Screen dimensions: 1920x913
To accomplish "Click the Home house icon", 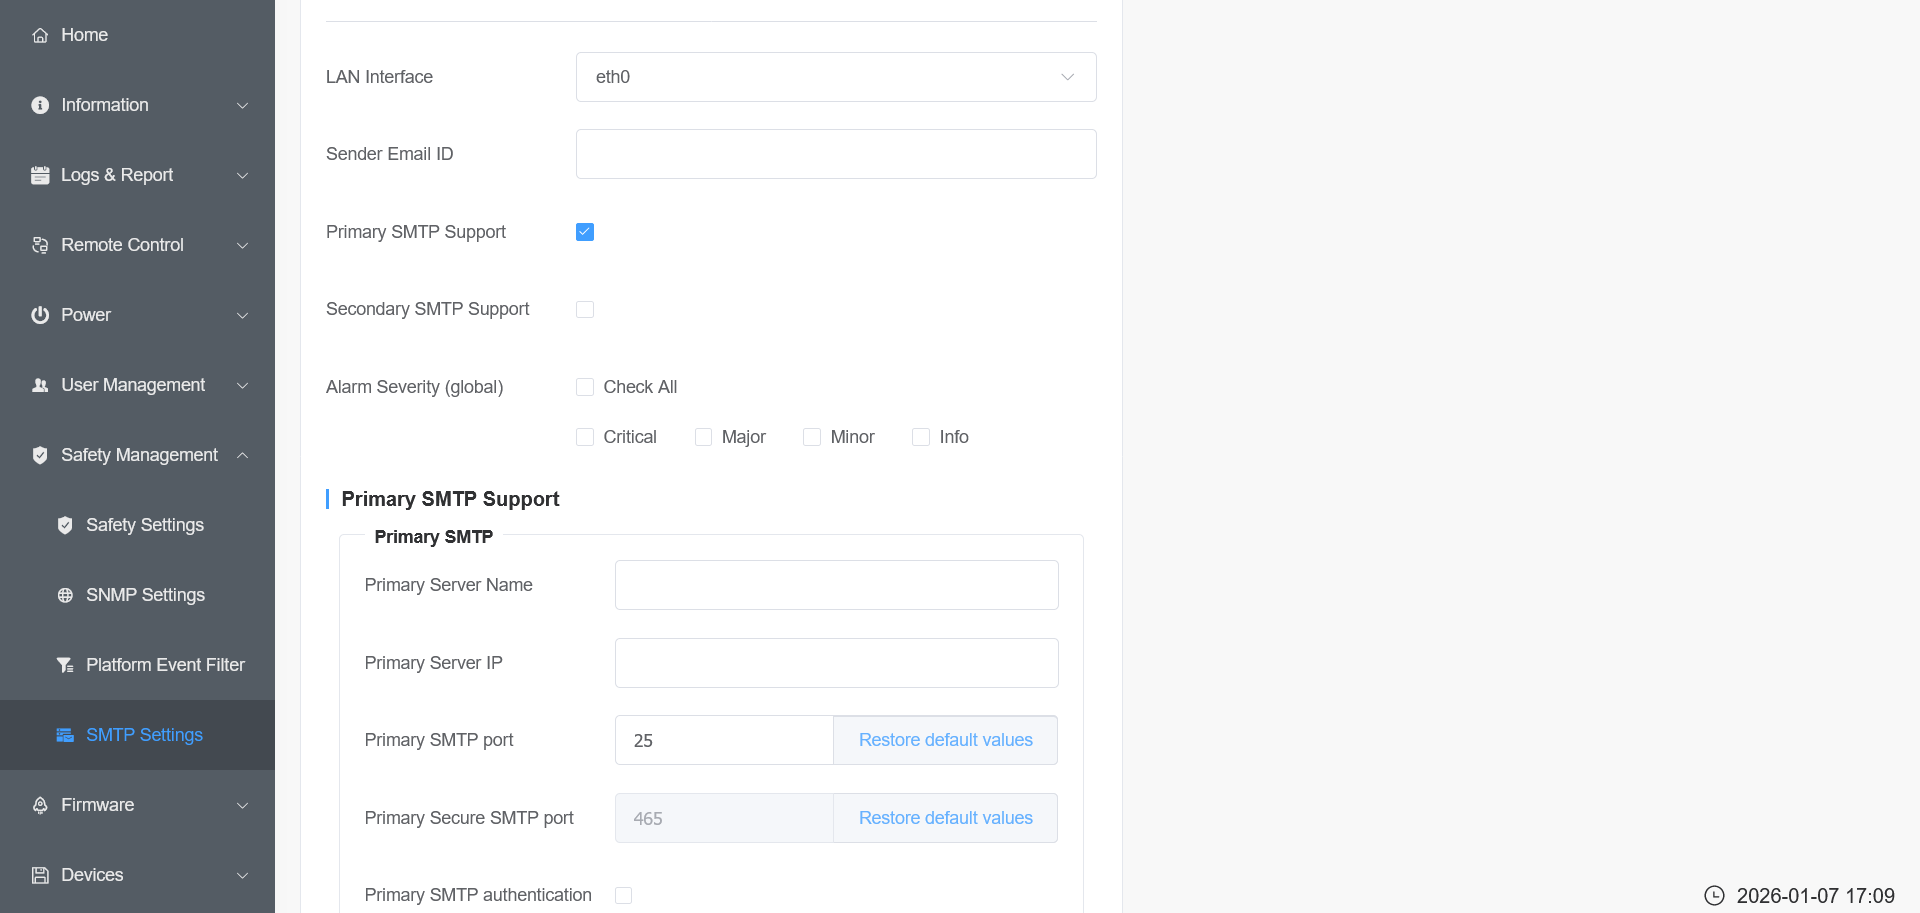I will (40, 36).
